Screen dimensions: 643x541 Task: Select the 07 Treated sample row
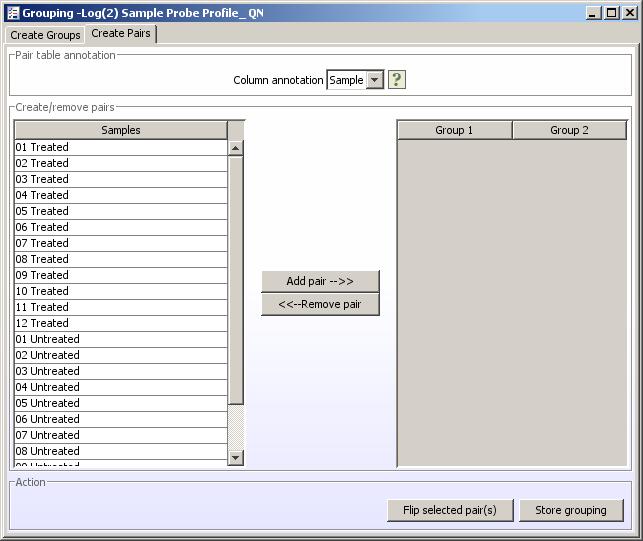(x=121, y=243)
